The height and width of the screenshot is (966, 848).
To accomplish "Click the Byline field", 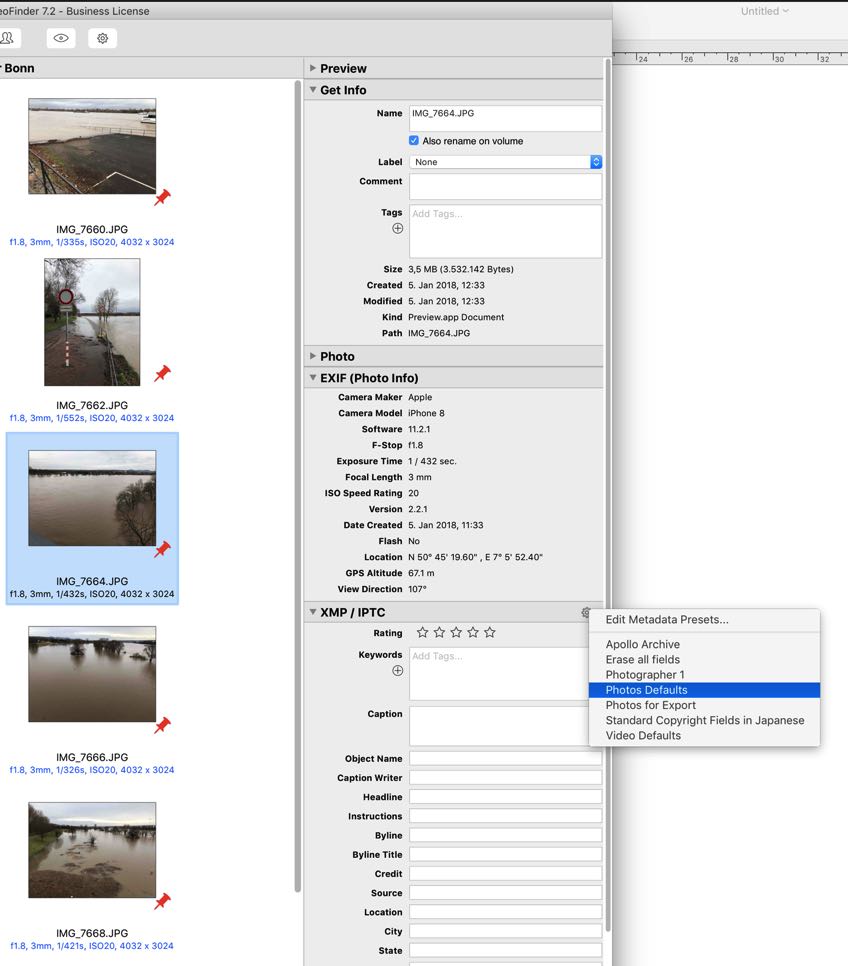I will click(x=505, y=835).
